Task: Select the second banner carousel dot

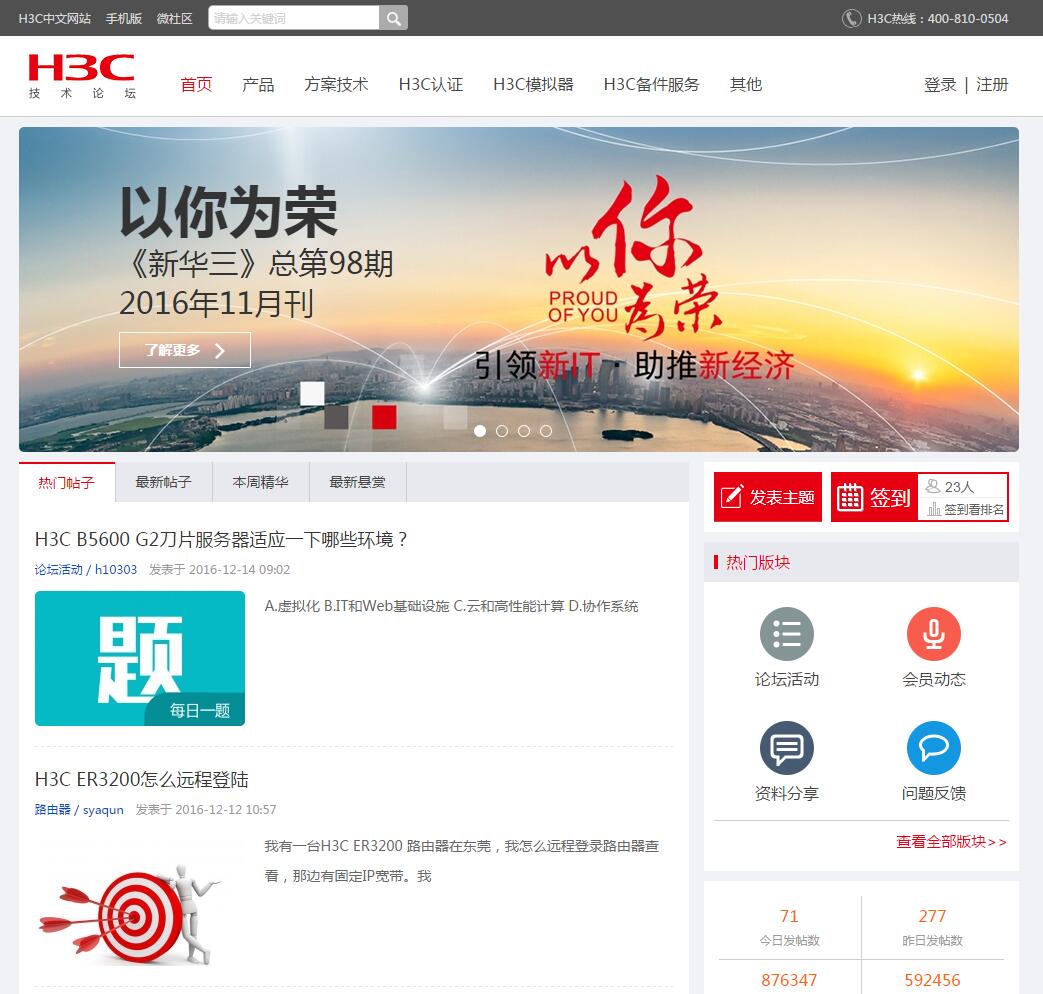Action: pos(502,431)
